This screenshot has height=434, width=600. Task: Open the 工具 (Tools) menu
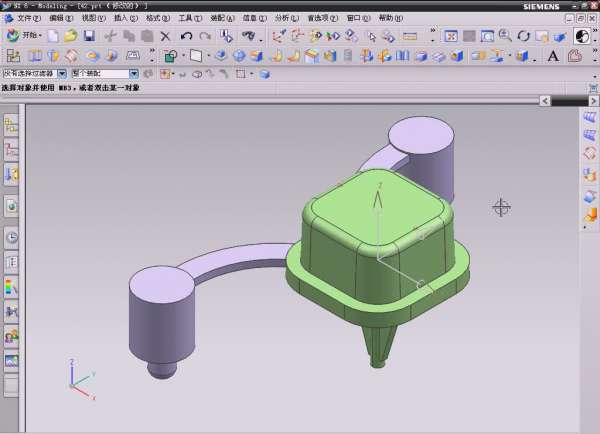190,18
